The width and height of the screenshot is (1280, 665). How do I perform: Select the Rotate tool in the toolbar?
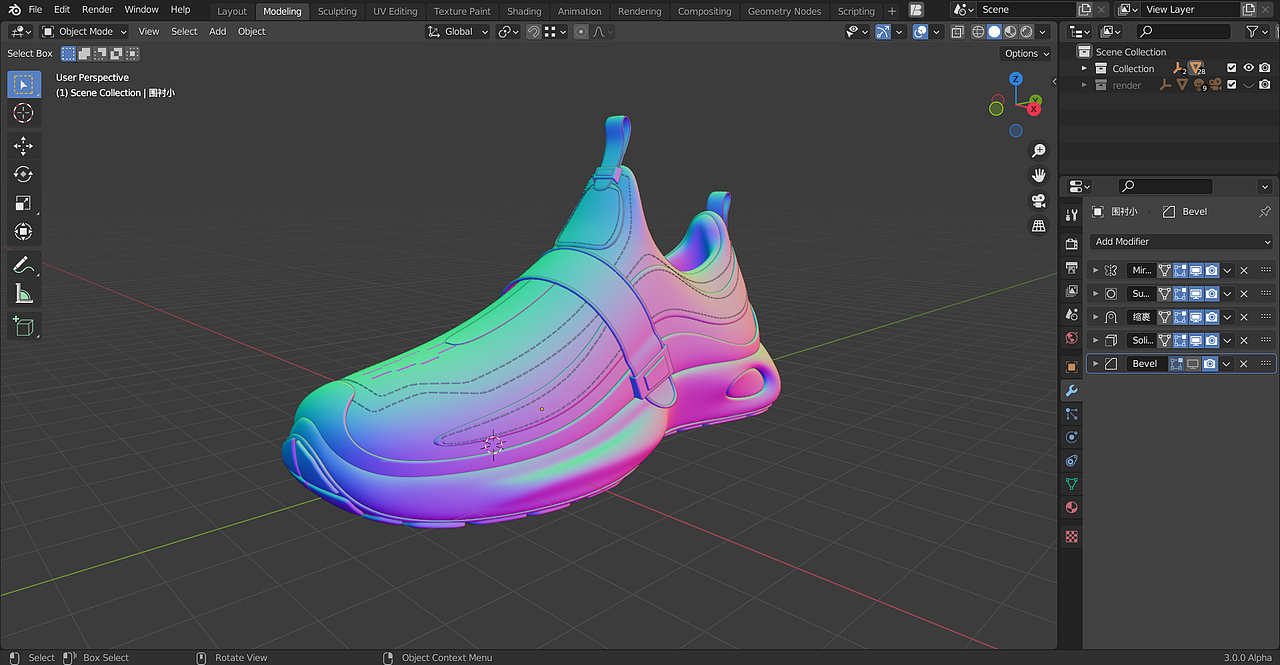point(24,174)
